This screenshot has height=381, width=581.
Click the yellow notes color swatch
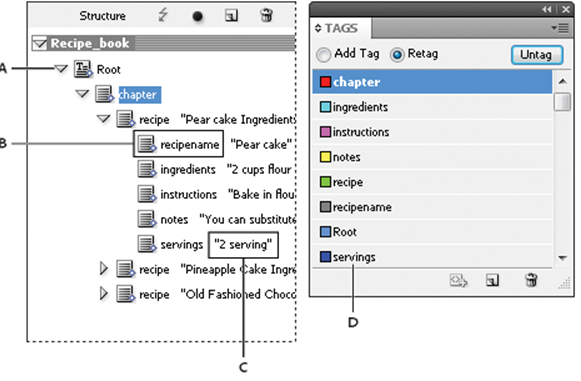click(x=325, y=157)
